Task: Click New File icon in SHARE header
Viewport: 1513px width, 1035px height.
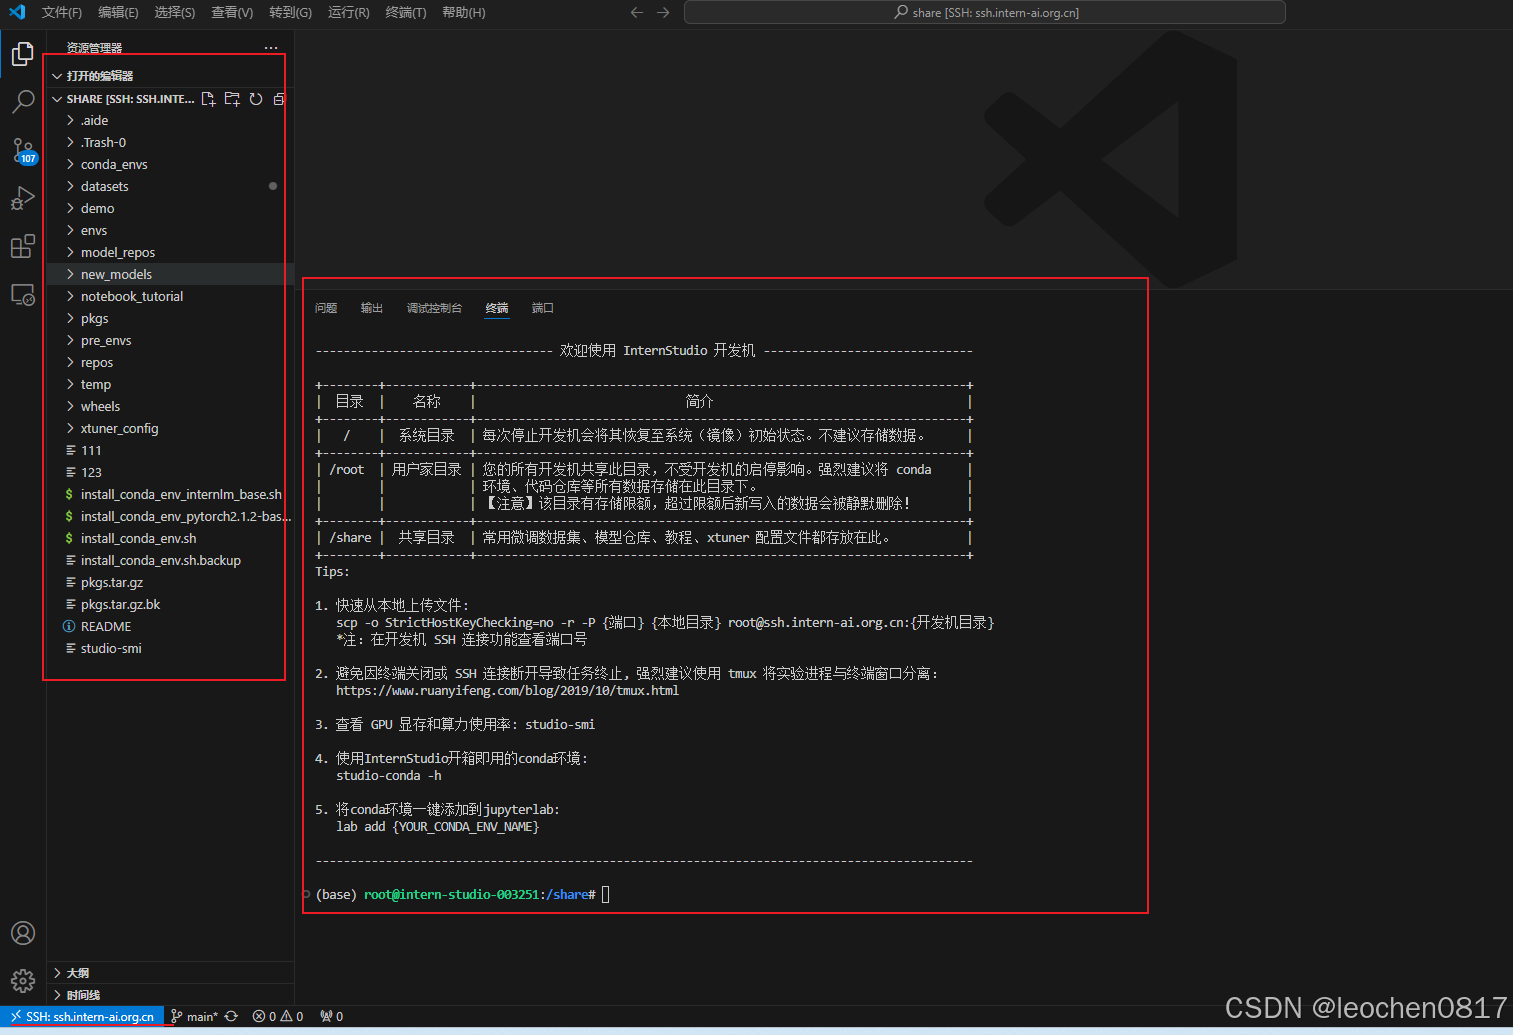Action: click(208, 99)
